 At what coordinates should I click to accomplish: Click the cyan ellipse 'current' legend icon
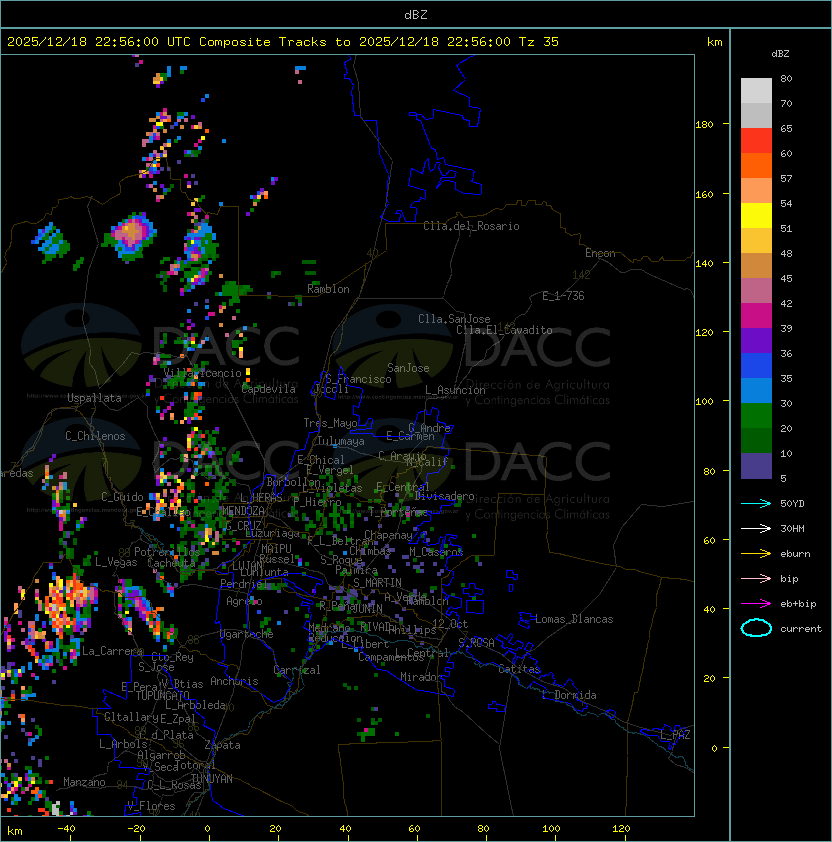756,628
